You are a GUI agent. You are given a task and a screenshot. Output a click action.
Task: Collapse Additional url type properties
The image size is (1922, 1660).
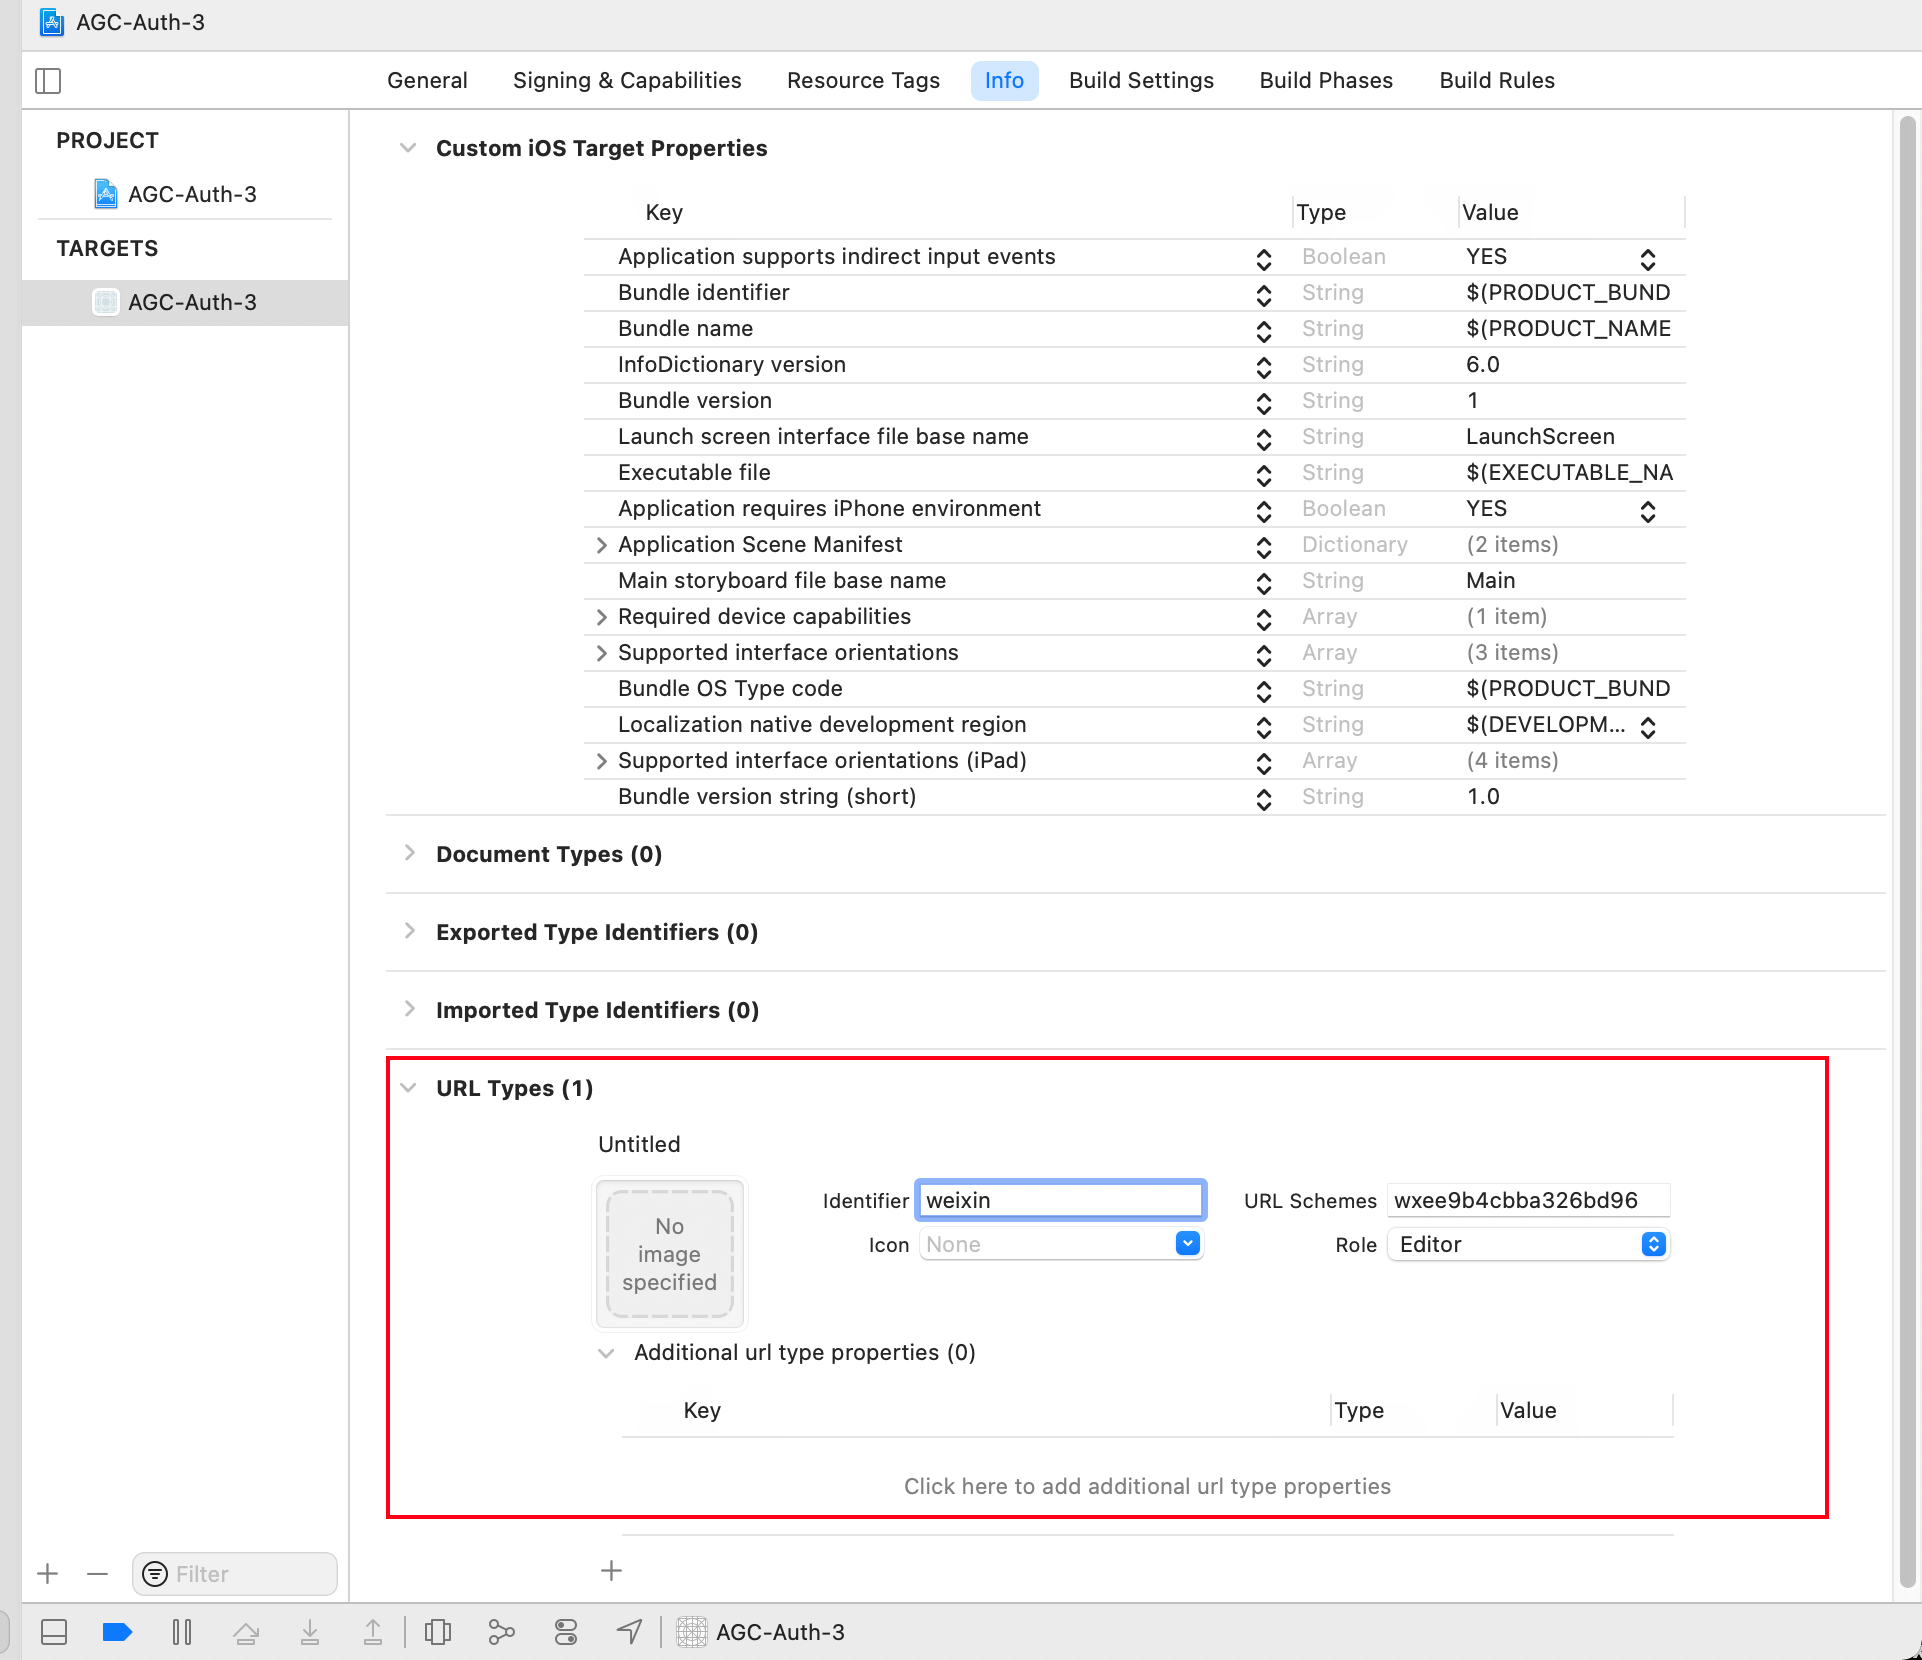click(606, 1353)
